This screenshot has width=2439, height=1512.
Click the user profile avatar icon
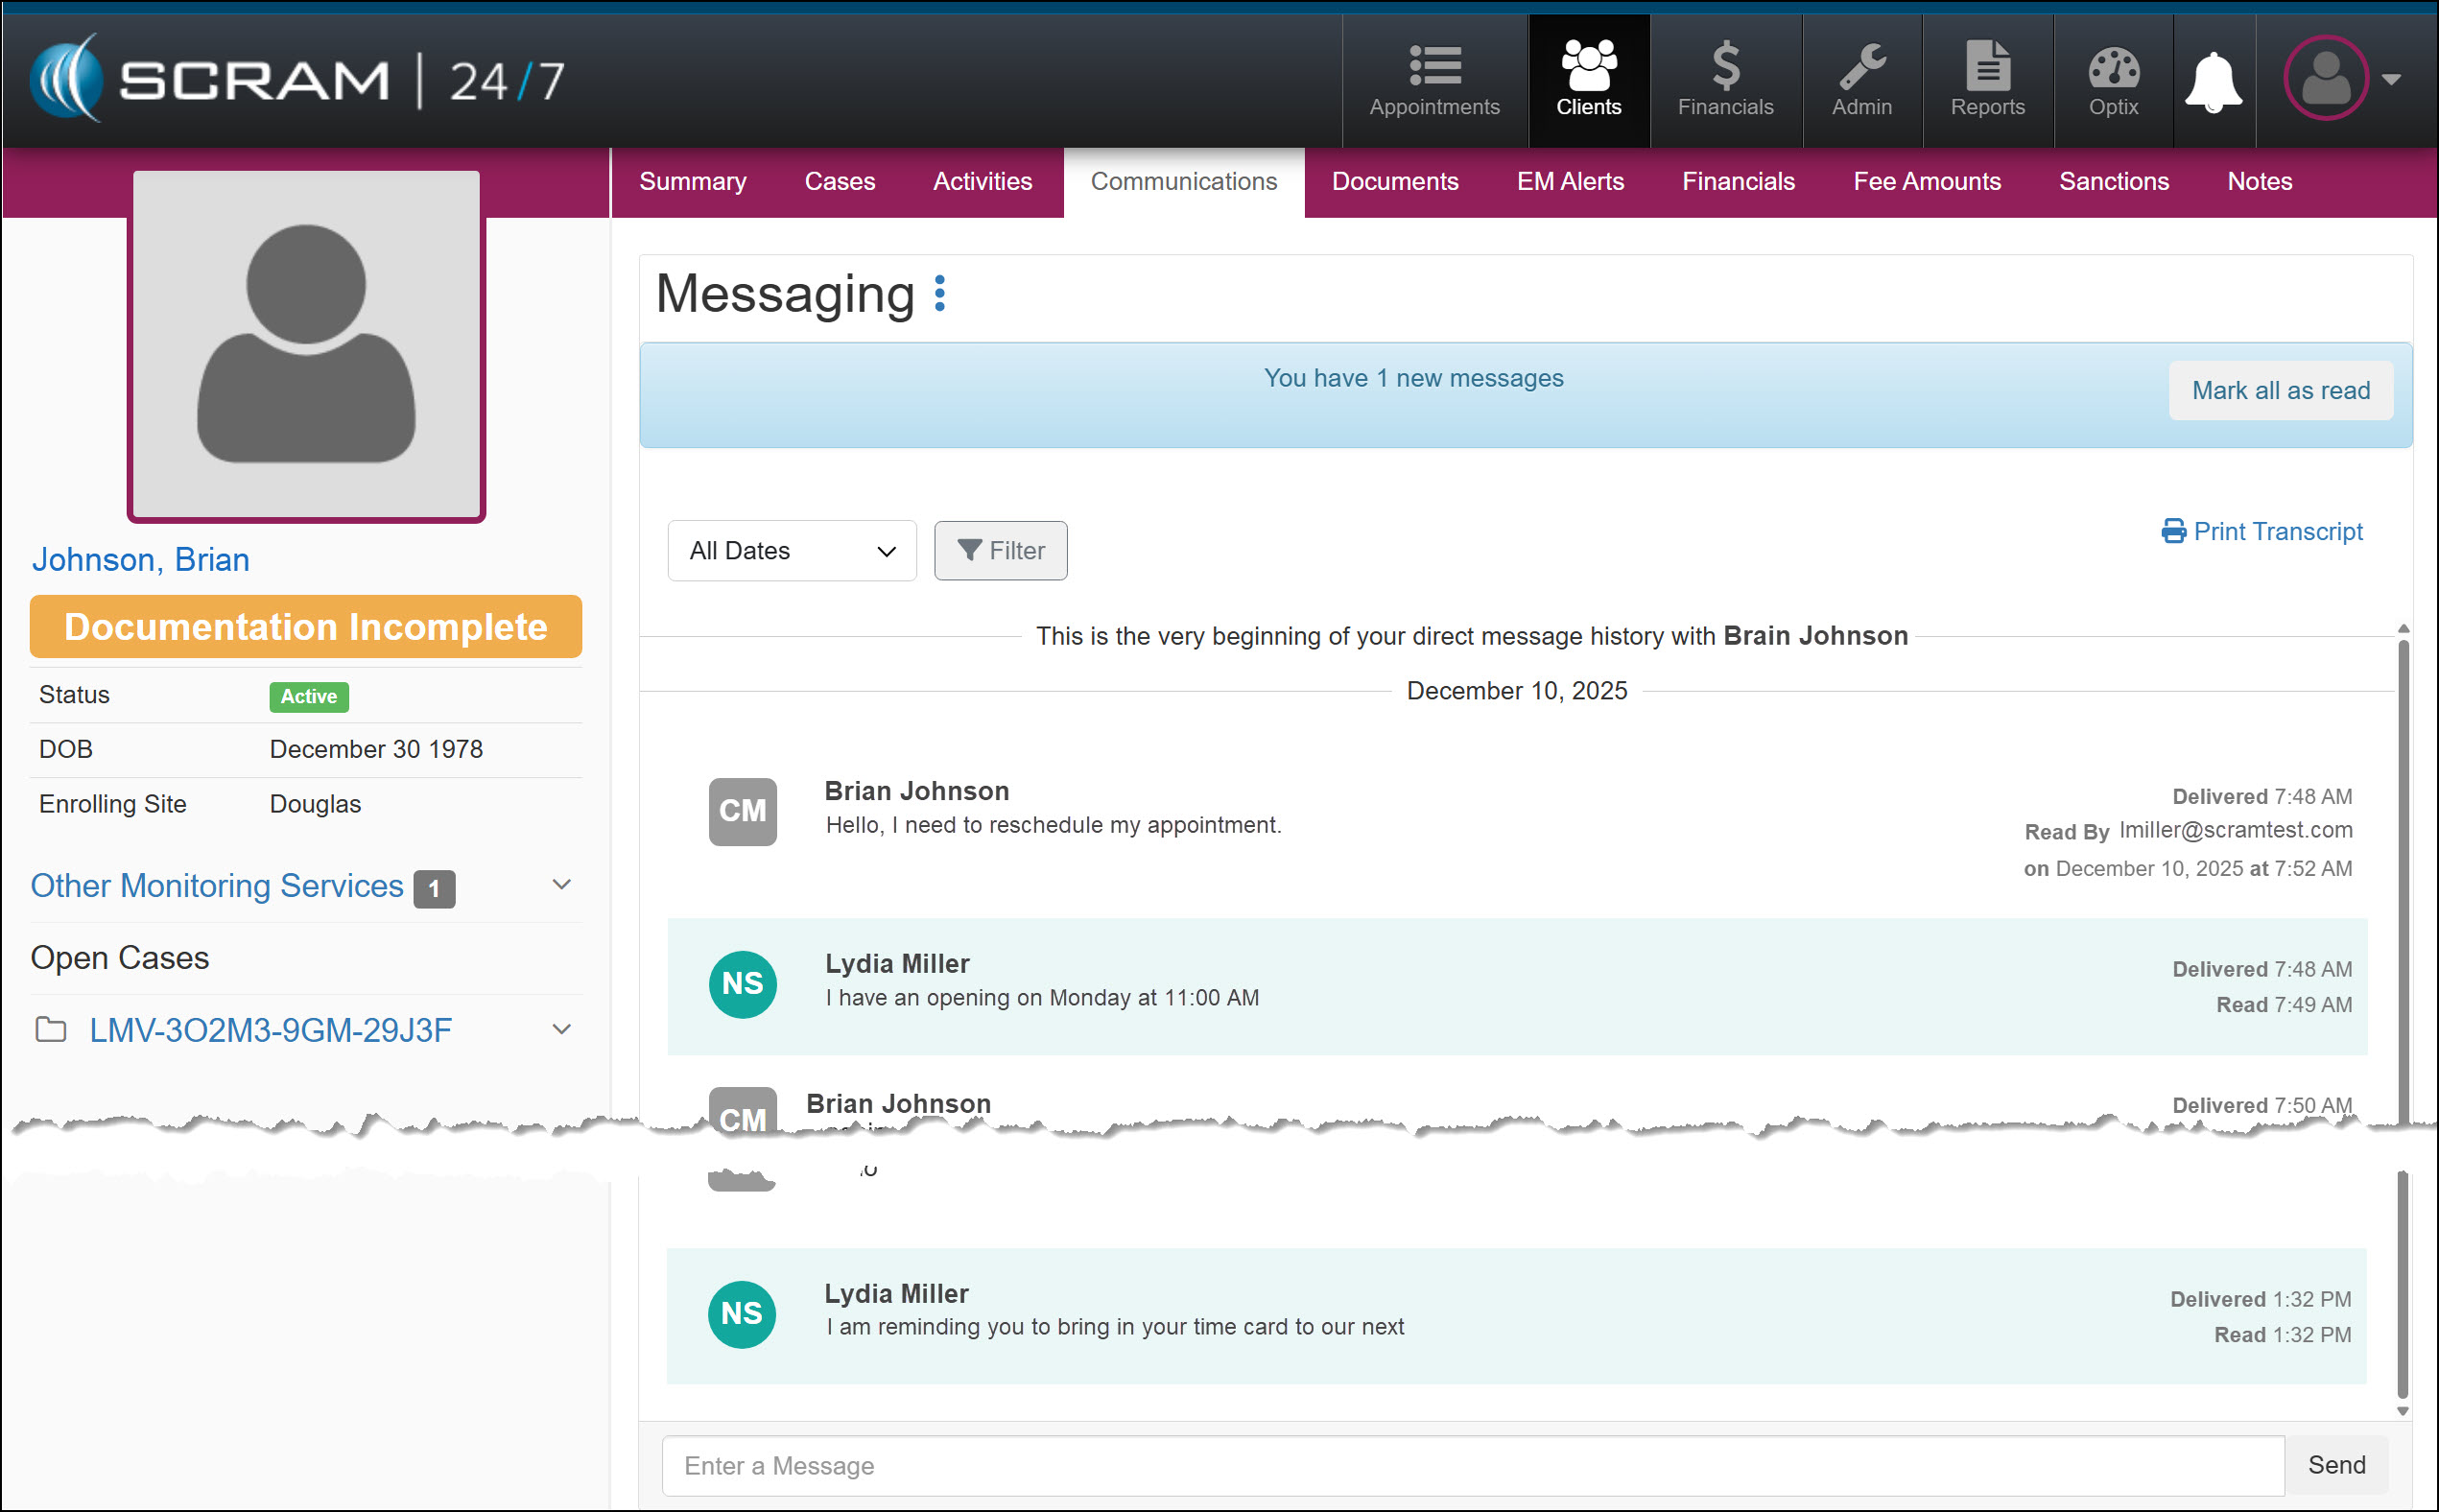(2326, 79)
